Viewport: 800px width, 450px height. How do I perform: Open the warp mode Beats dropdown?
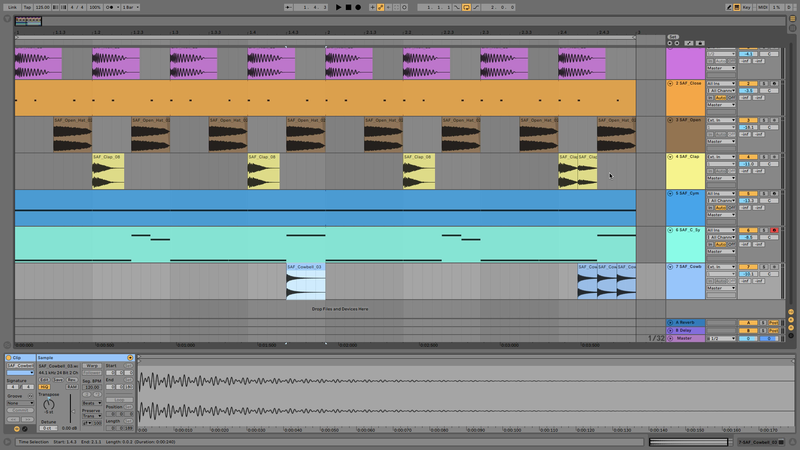pyautogui.click(x=92, y=403)
